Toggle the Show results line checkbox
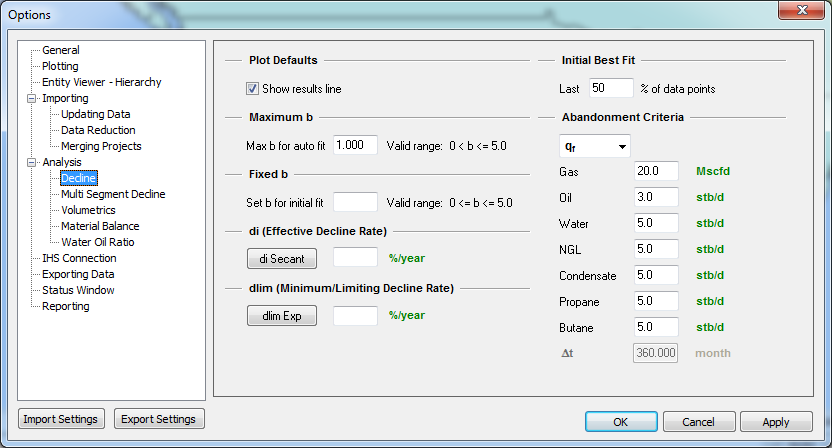The width and height of the screenshot is (832, 448). [253, 89]
